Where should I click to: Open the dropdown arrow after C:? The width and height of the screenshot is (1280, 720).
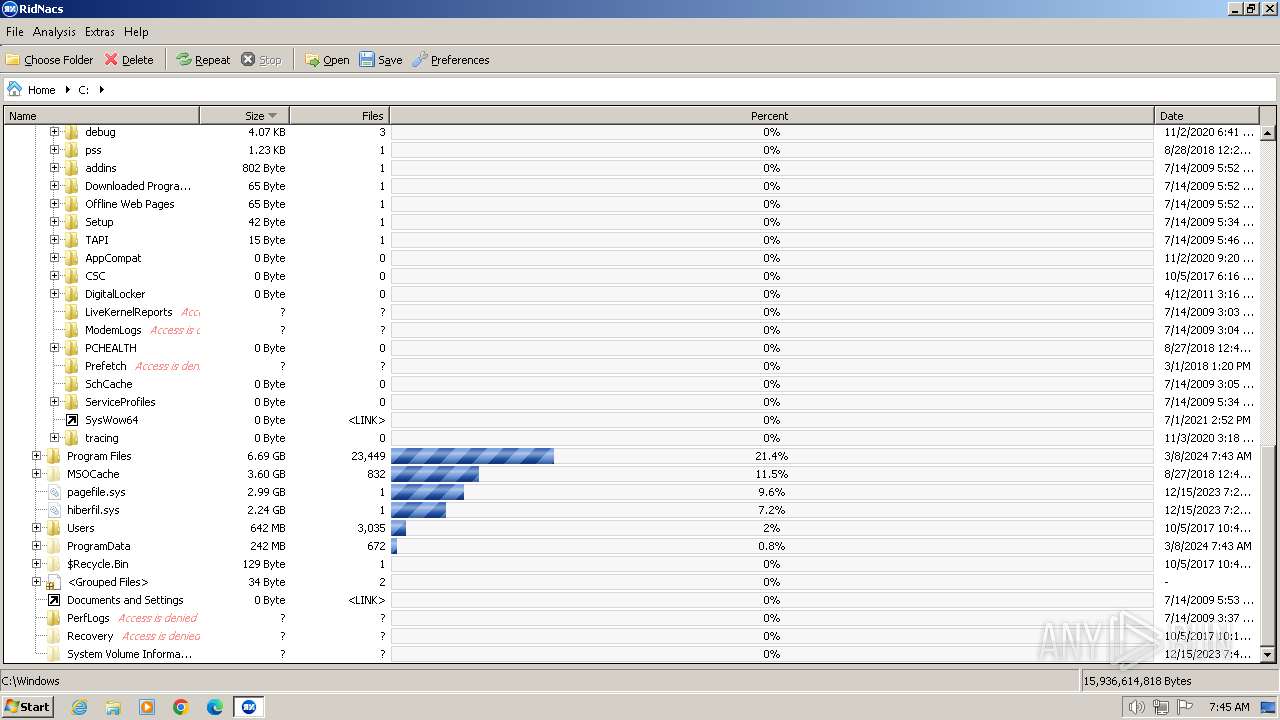point(101,90)
